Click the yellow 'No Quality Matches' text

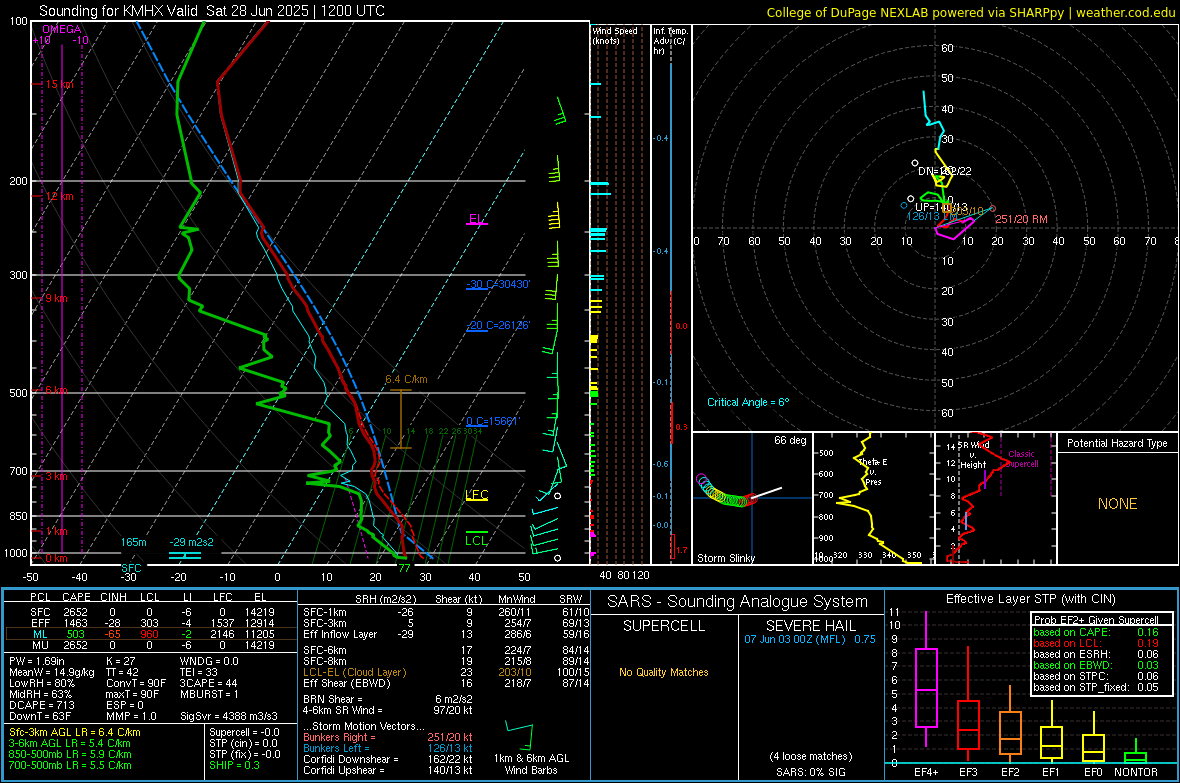point(664,672)
